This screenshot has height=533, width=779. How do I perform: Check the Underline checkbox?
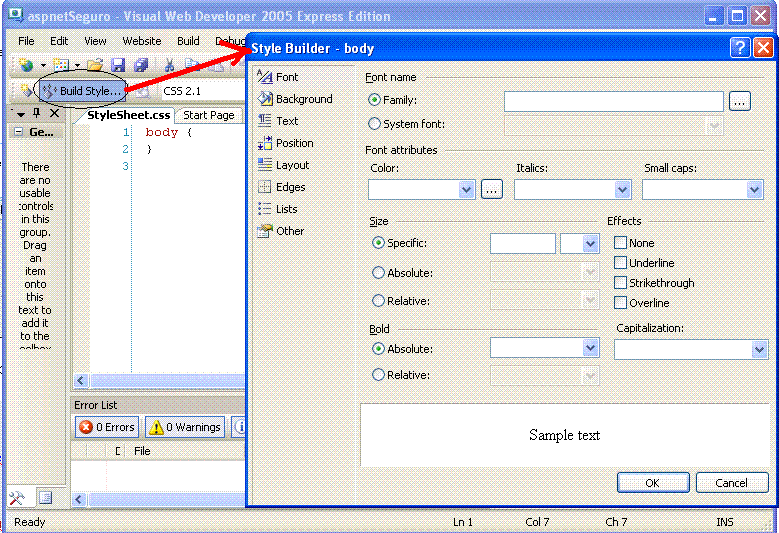[x=620, y=263]
